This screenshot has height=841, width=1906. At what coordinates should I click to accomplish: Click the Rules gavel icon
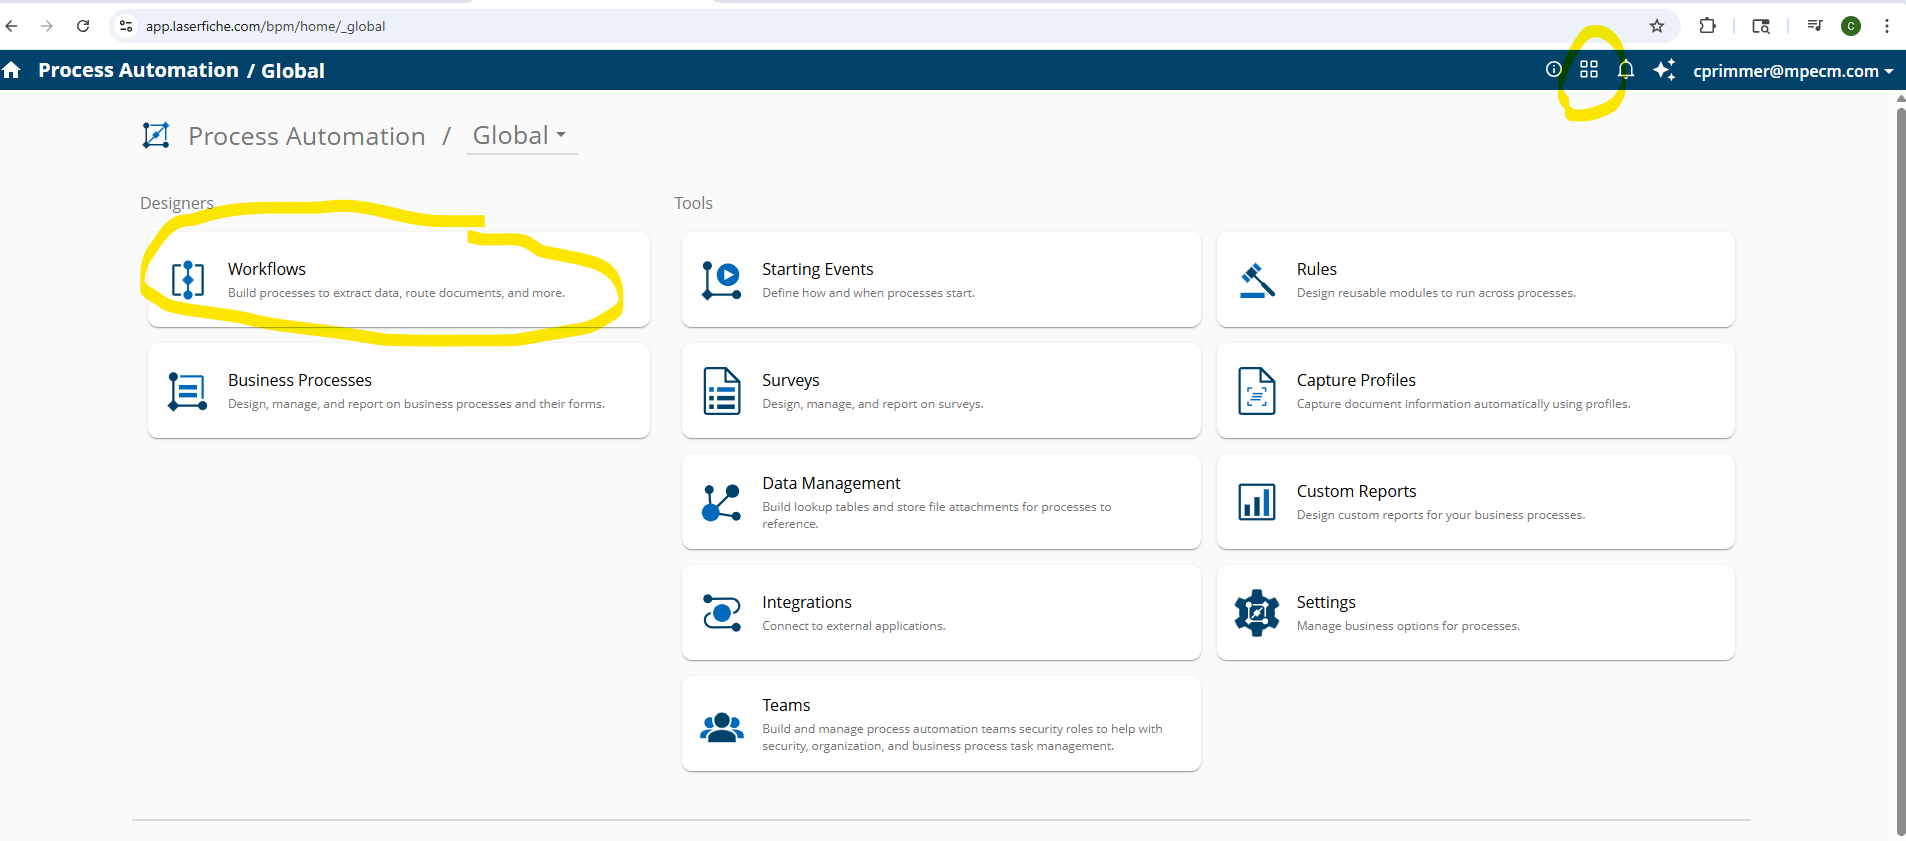point(1257,280)
